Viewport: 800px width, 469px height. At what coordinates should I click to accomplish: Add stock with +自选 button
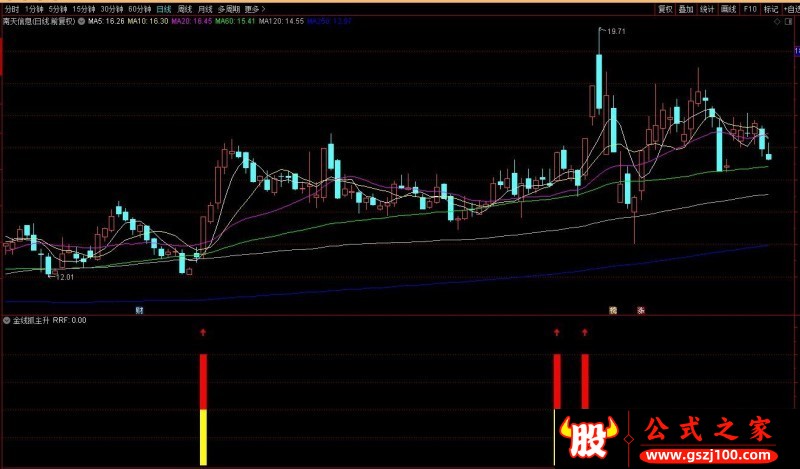(x=791, y=9)
